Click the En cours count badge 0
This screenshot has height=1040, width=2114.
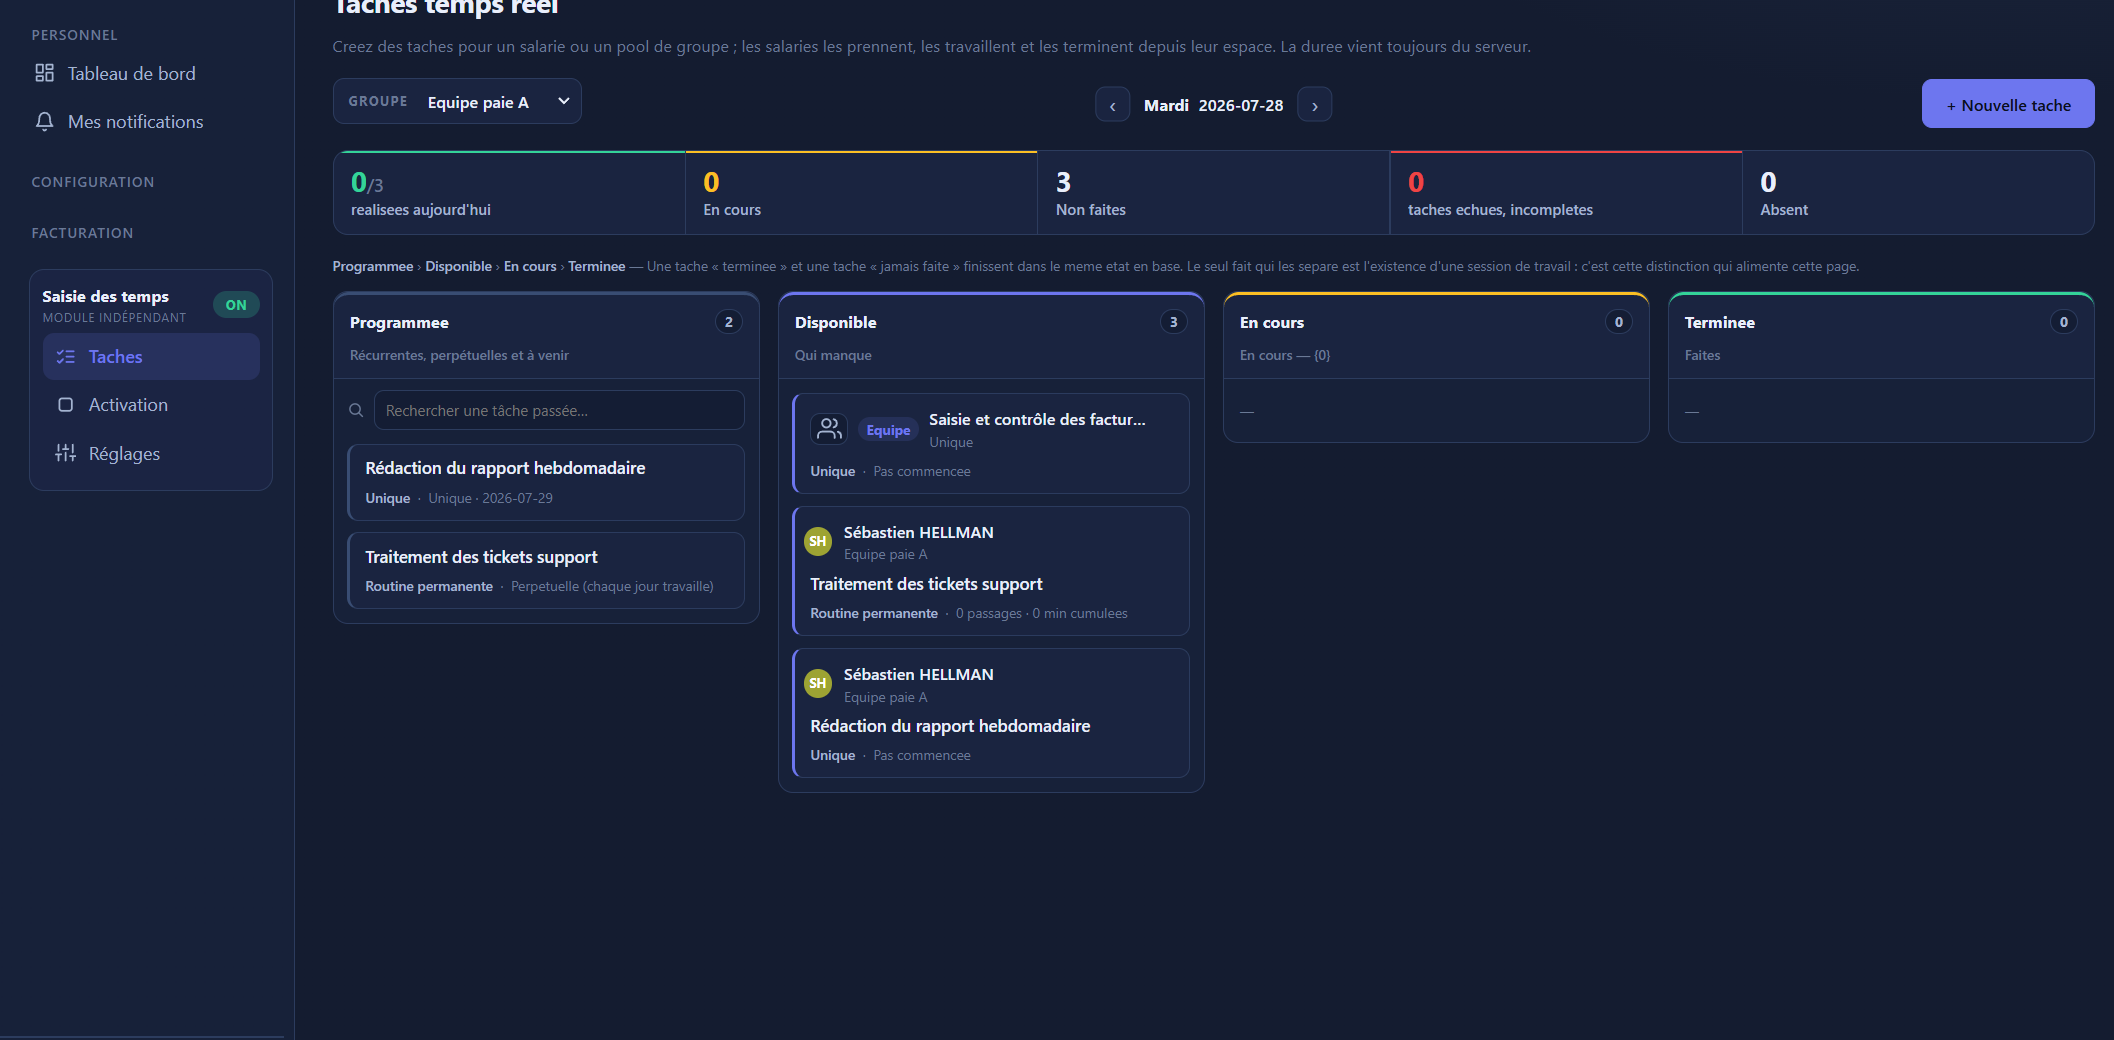(x=1619, y=322)
